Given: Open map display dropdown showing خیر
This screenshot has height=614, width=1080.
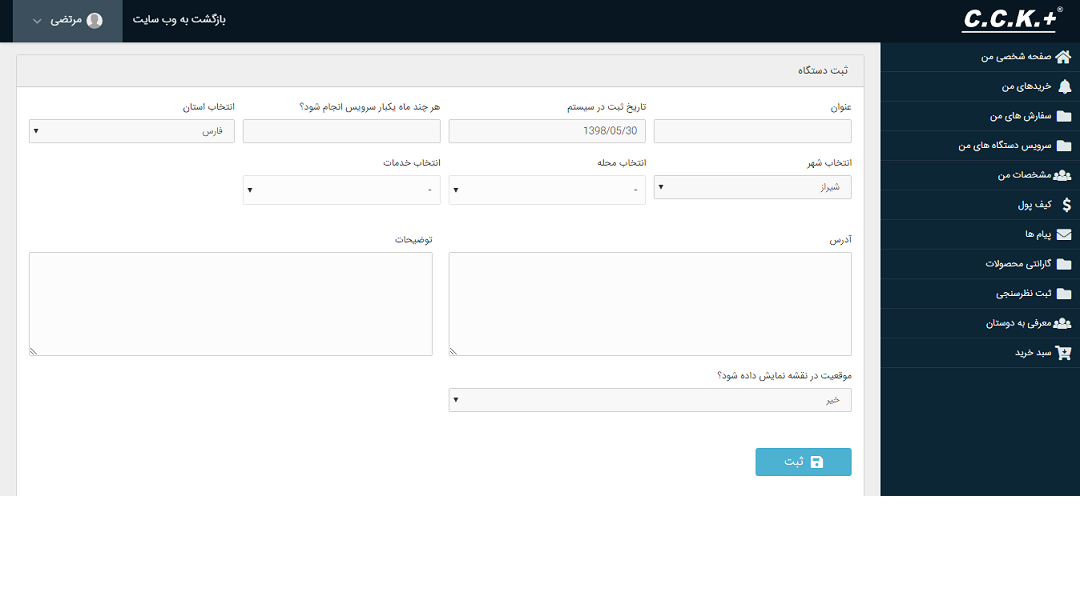Looking at the screenshot, I should coord(650,400).
